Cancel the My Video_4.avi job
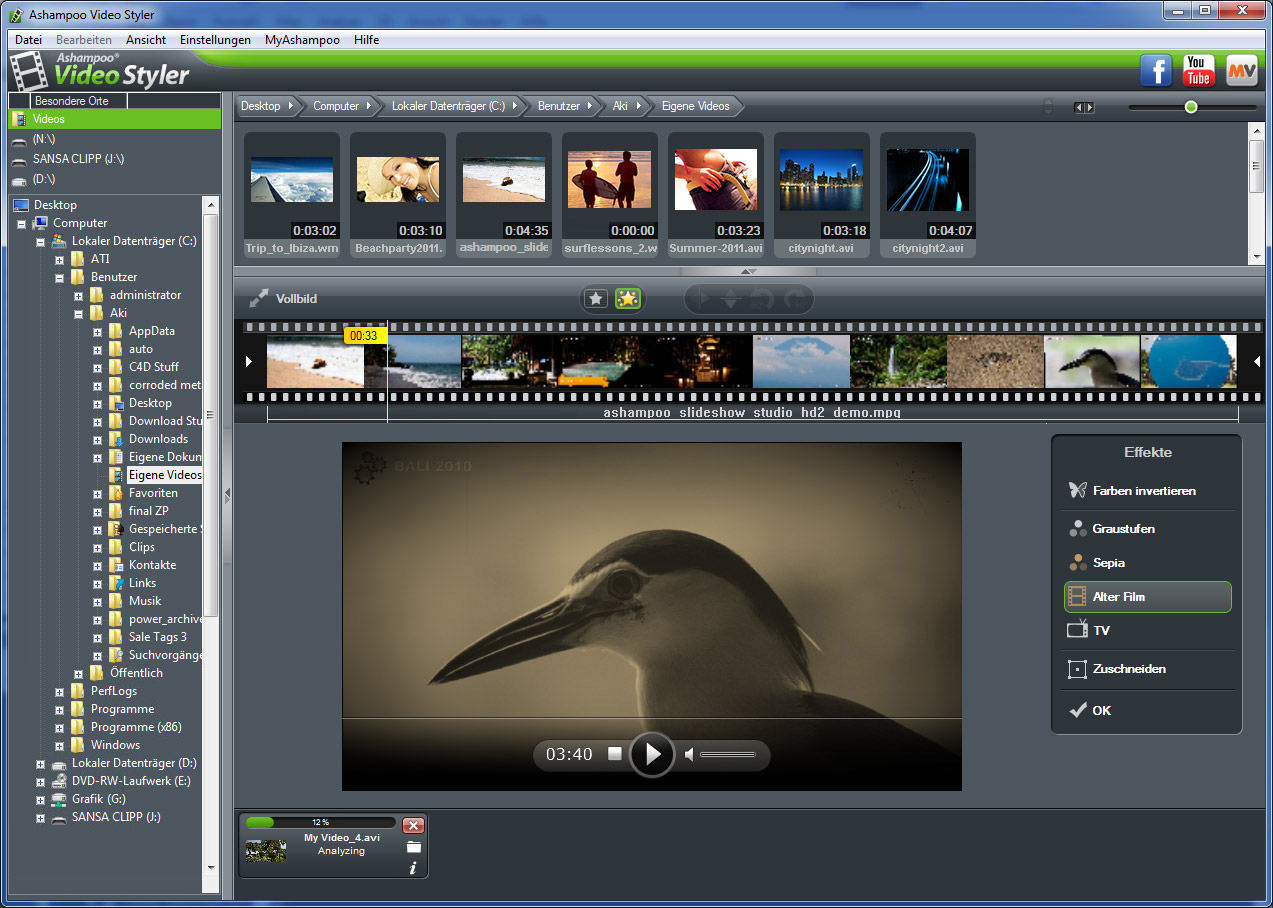The height and width of the screenshot is (908, 1273). click(x=413, y=825)
